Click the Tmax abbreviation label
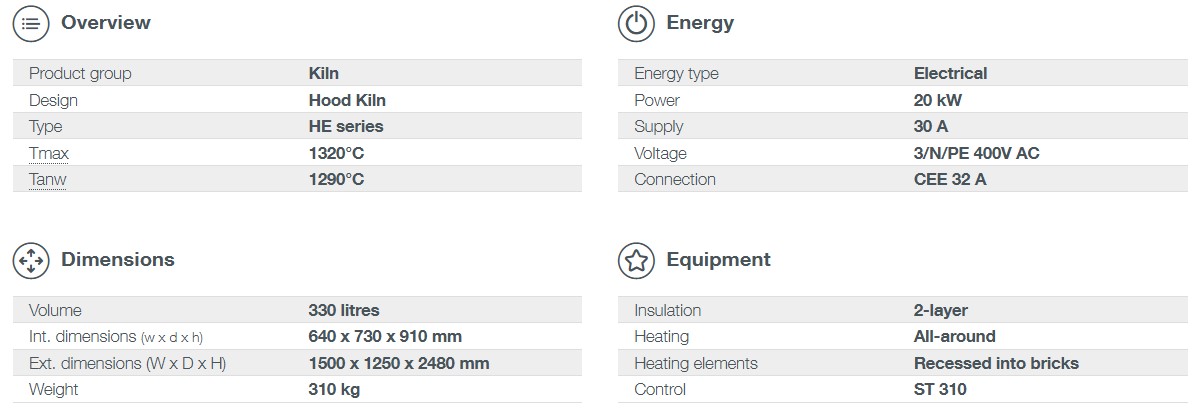Screen dimensions: 1196x415 tap(49, 153)
